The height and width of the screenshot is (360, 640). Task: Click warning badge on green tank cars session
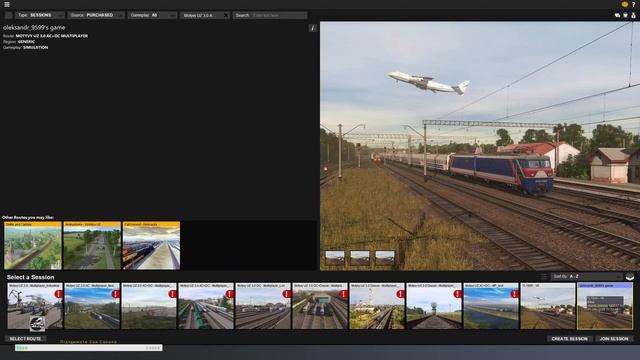click(229, 294)
